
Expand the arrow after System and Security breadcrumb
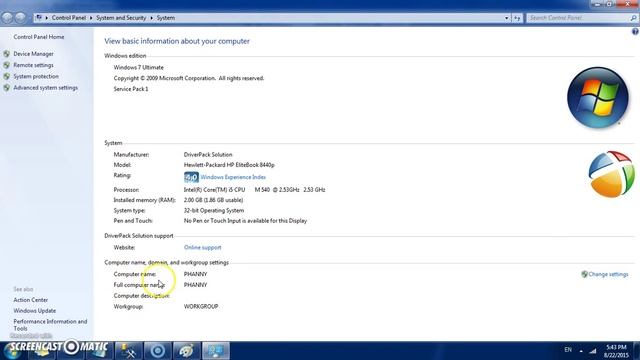coord(151,18)
